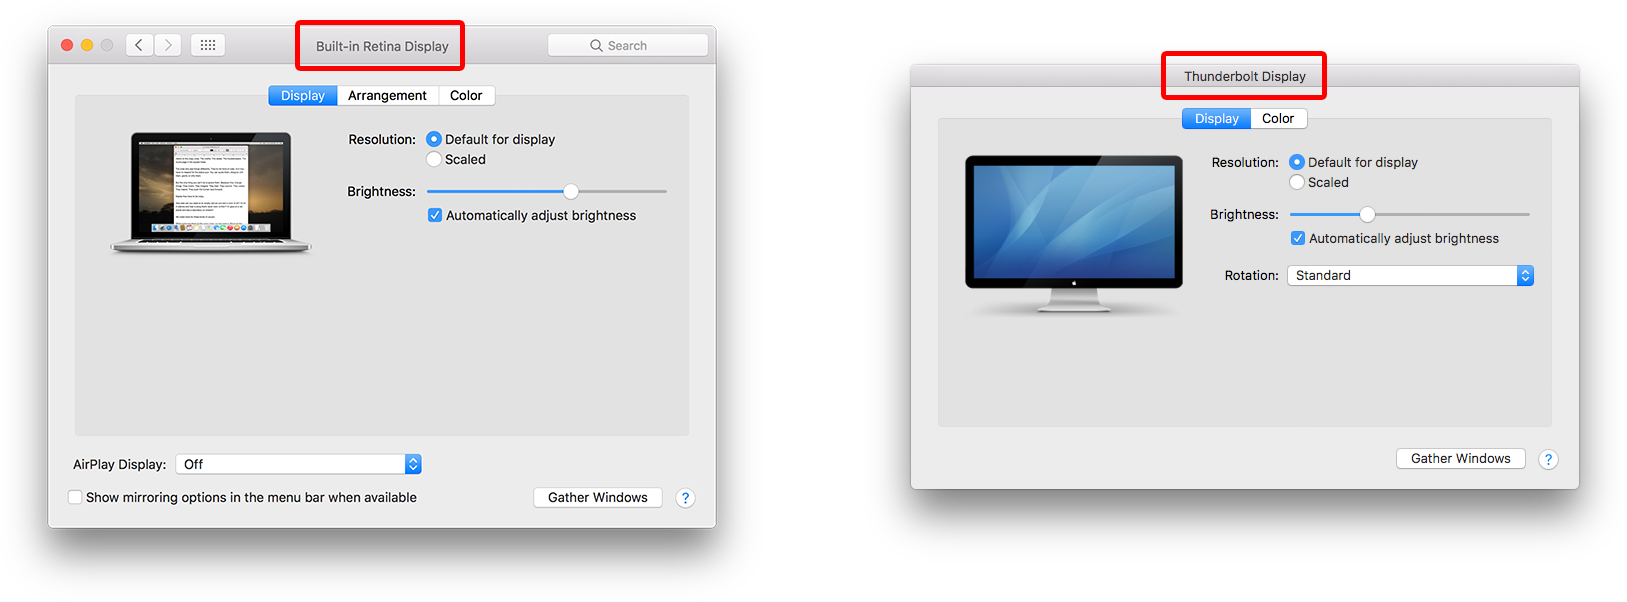The image size is (1627, 602).
Task: Click Gather Windows in Built-in Retina window
Action: click(598, 497)
